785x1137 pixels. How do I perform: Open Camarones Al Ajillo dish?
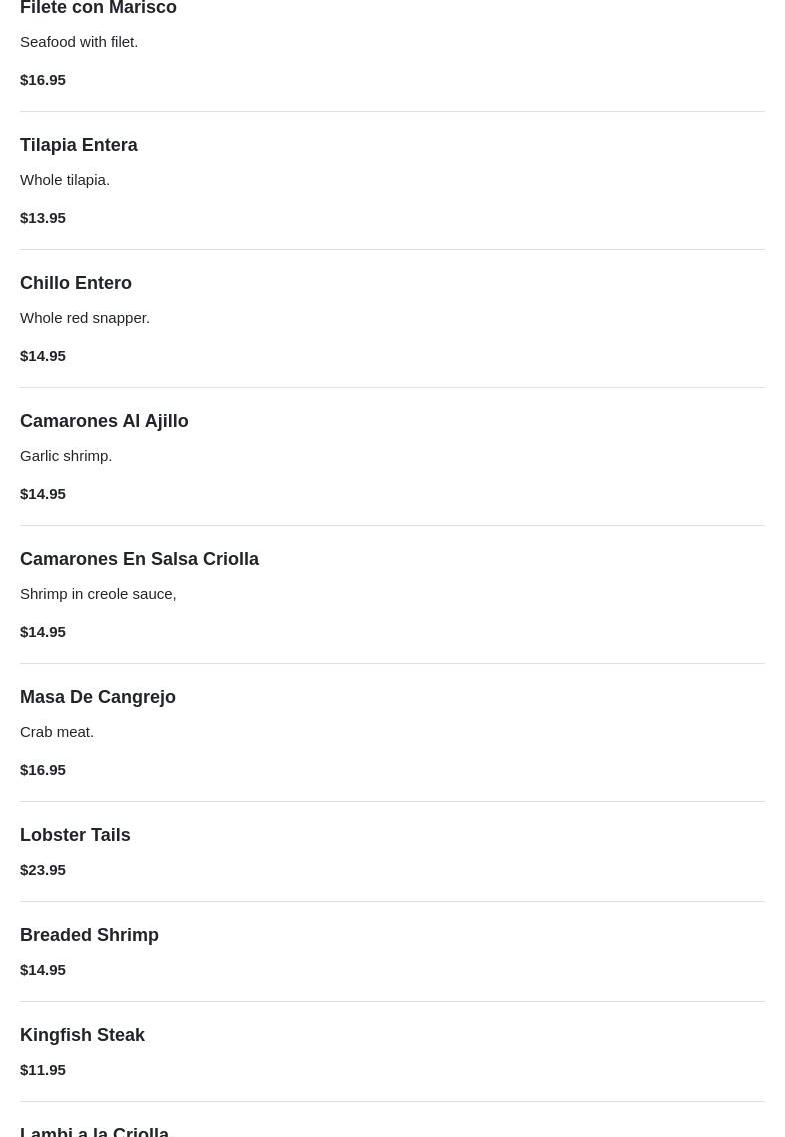pyautogui.click(x=104, y=421)
